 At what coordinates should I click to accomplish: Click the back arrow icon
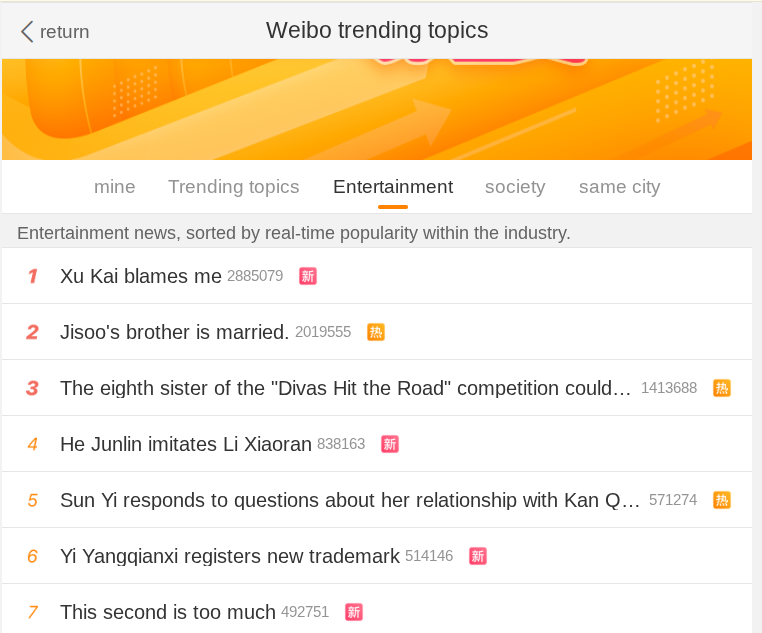(27, 31)
